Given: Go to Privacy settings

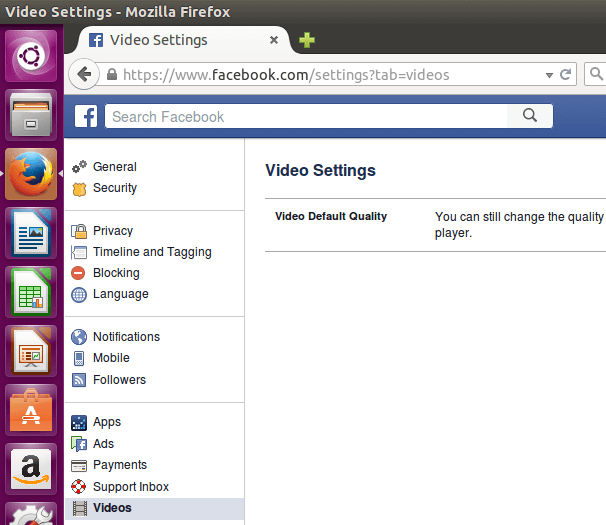Looking at the screenshot, I should (x=113, y=231).
